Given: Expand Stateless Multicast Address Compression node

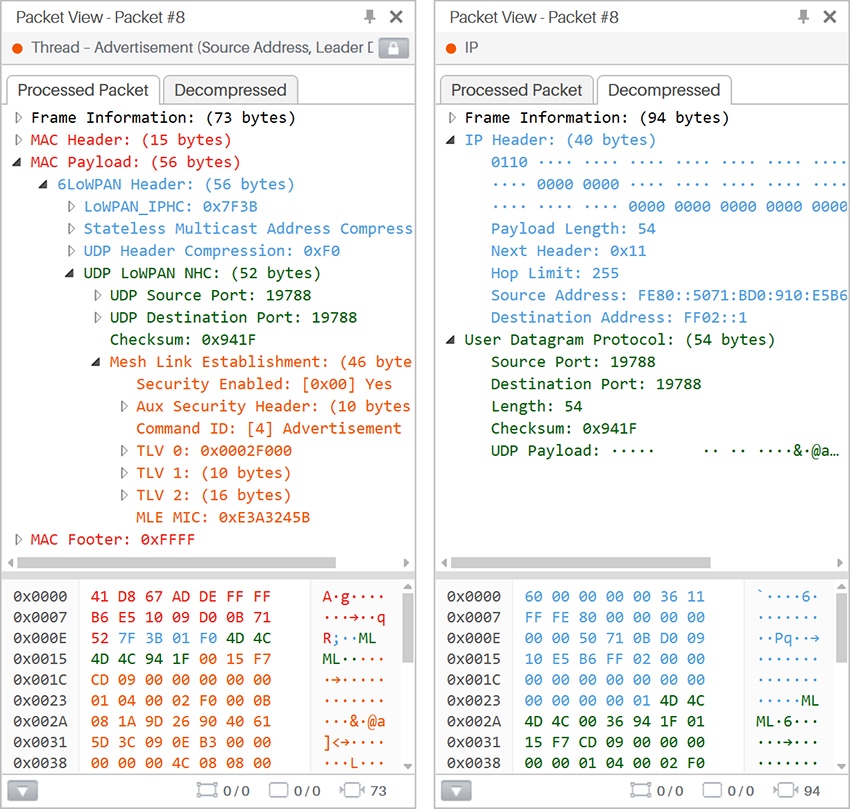Looking at the screenshot, I should pos(71,229).
